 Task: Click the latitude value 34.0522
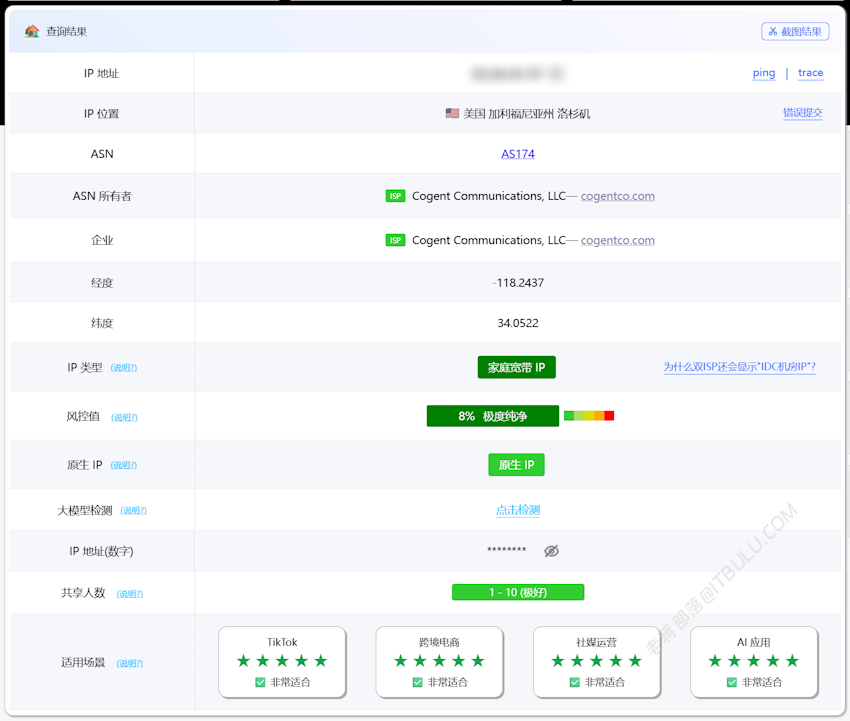tap(518, 323)
